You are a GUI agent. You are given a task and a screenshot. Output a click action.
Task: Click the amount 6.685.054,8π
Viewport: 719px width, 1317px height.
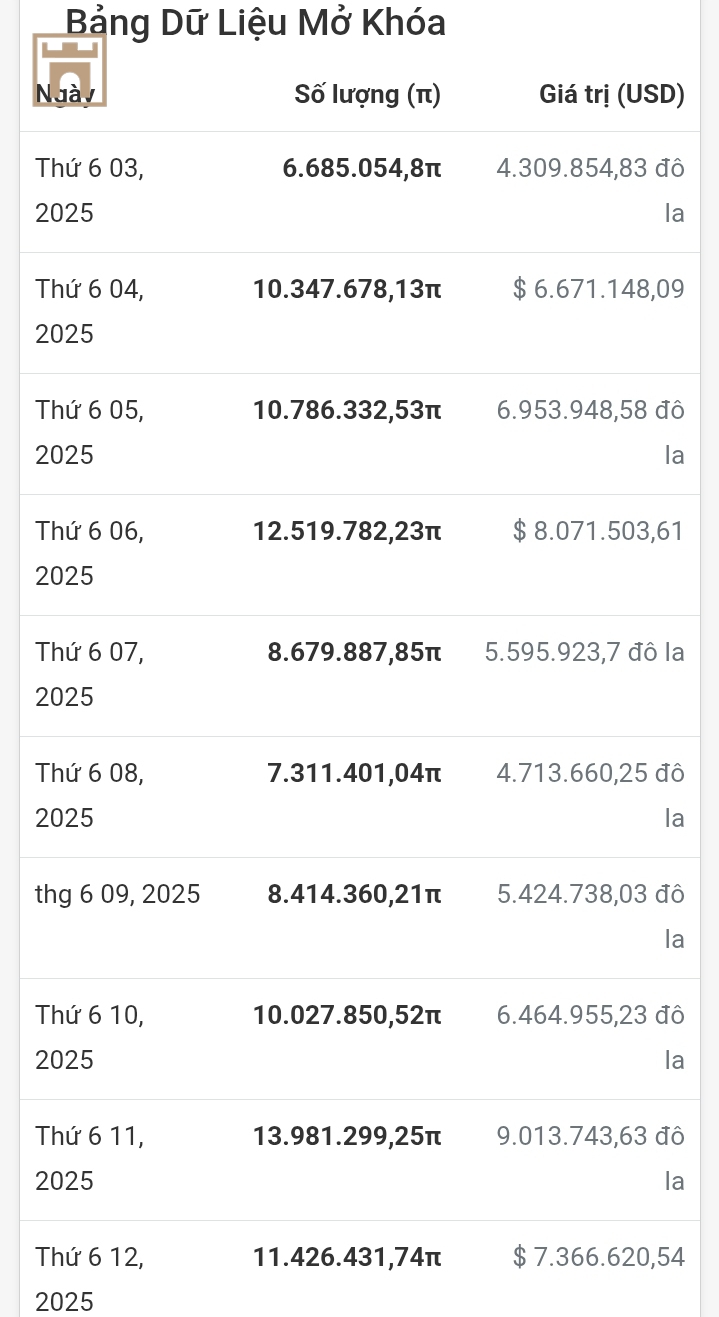click(362, 168)
